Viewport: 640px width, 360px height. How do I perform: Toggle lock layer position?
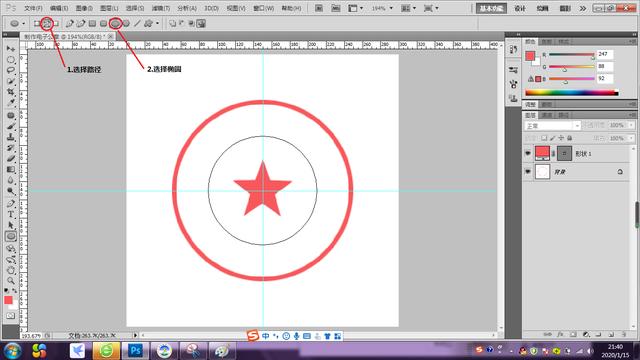coord(561,138)
